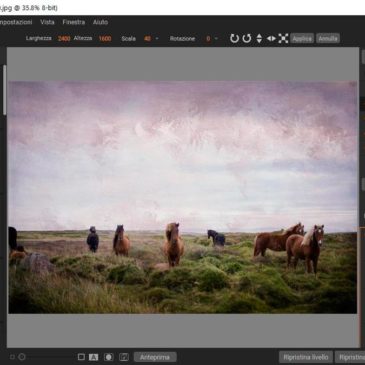Click the Altezza value 1600 field
The height and width of the screenshot is (365, 365).
[105, 39]
